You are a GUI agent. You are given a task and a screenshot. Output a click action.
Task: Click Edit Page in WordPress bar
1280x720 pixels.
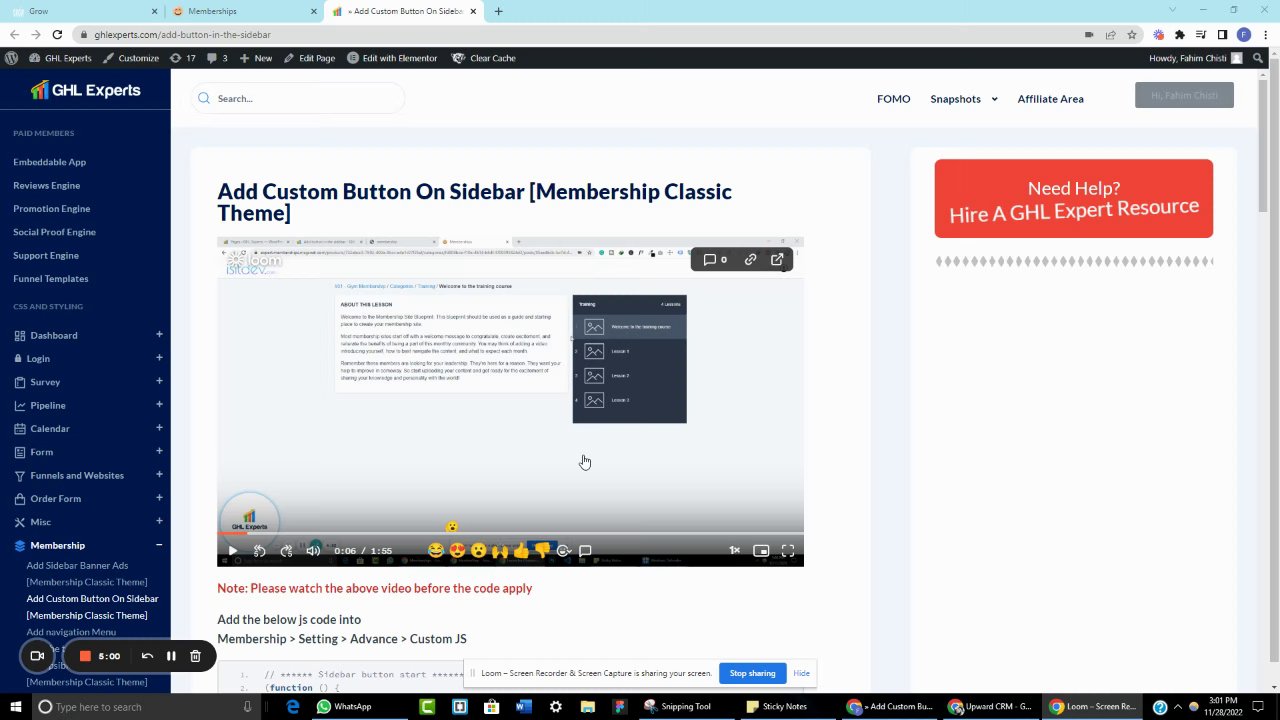[309, 58]
